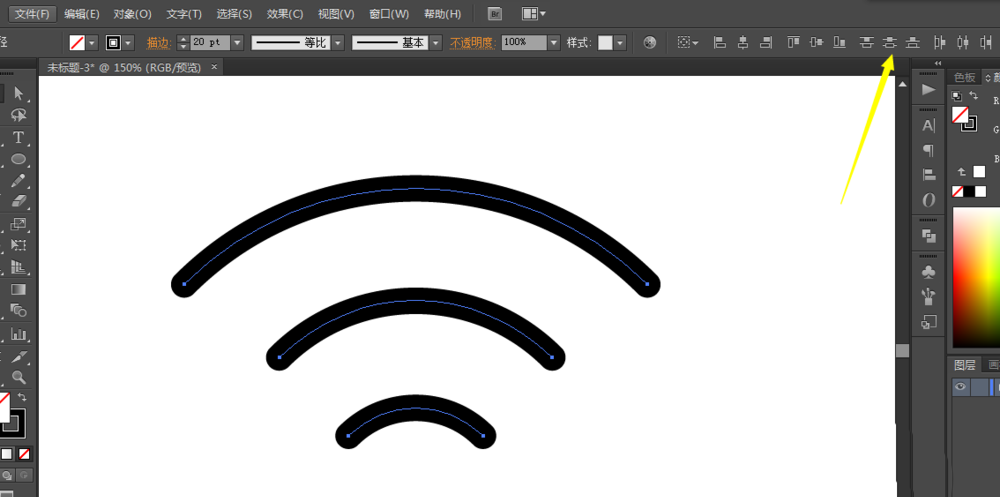Open Adobe Bridge with Br icon
1000x497 pixels.
tap(494, 13)
